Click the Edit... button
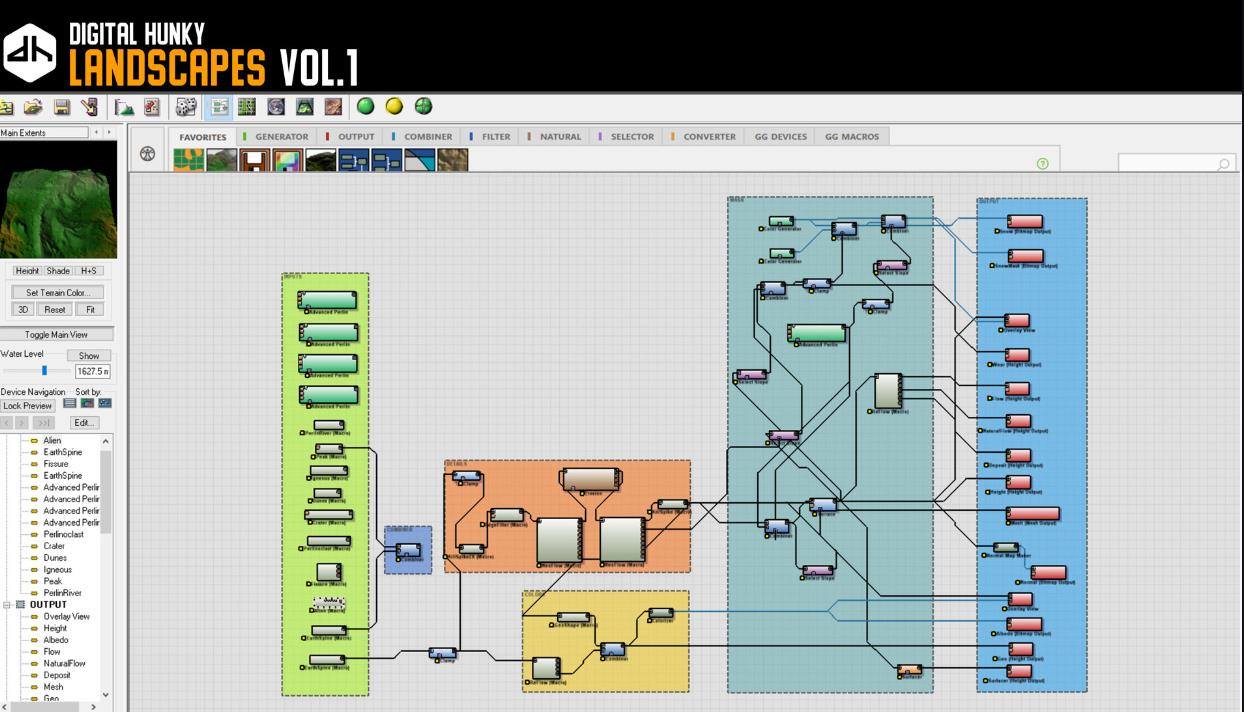This screenshot has height=712, width=1244. pos(84,423)
